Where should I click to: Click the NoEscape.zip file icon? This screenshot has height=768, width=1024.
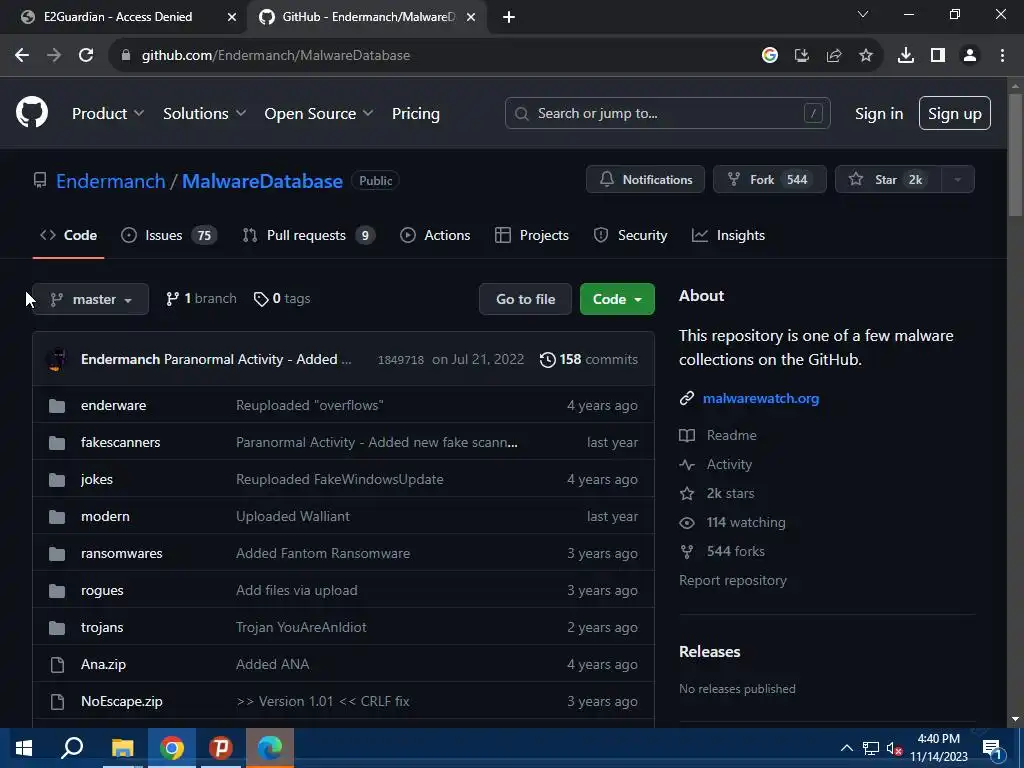57,701
